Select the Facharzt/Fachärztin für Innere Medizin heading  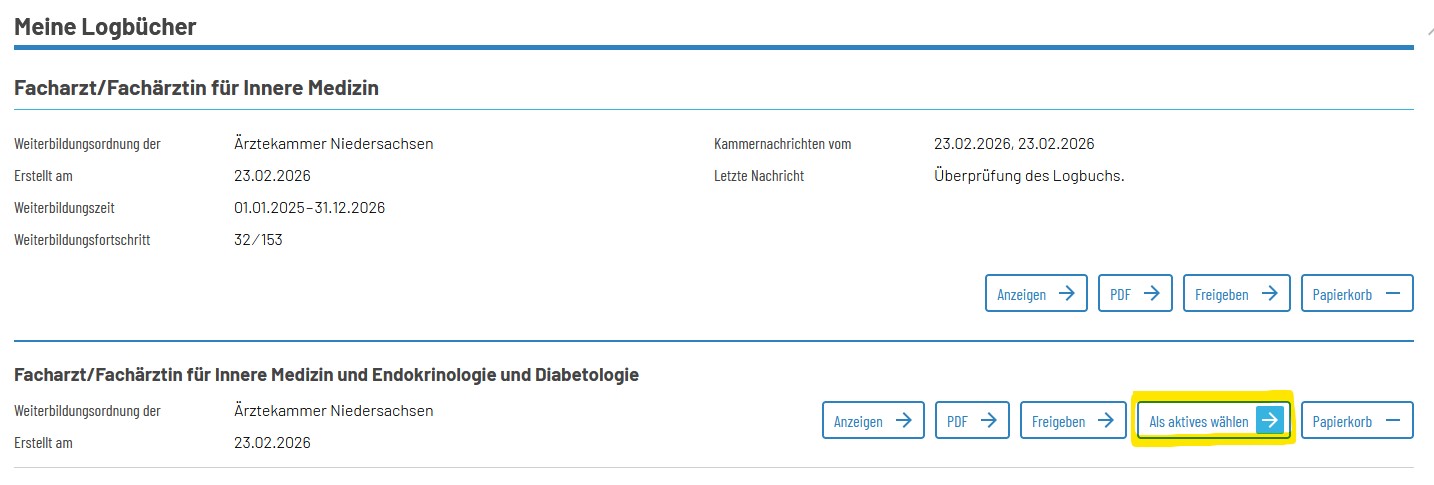pos(196,88)
